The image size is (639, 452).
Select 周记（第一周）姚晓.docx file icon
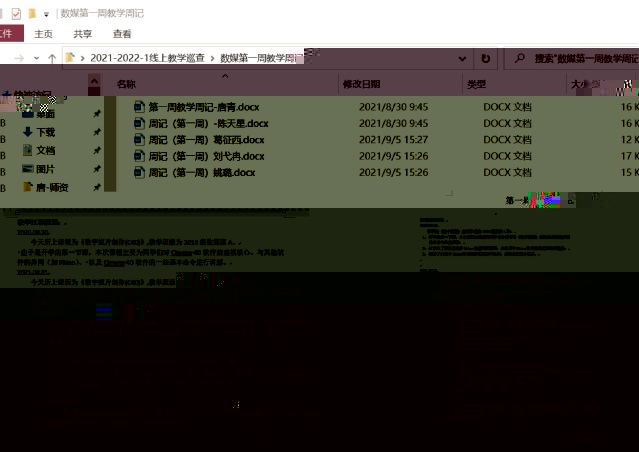139,172
